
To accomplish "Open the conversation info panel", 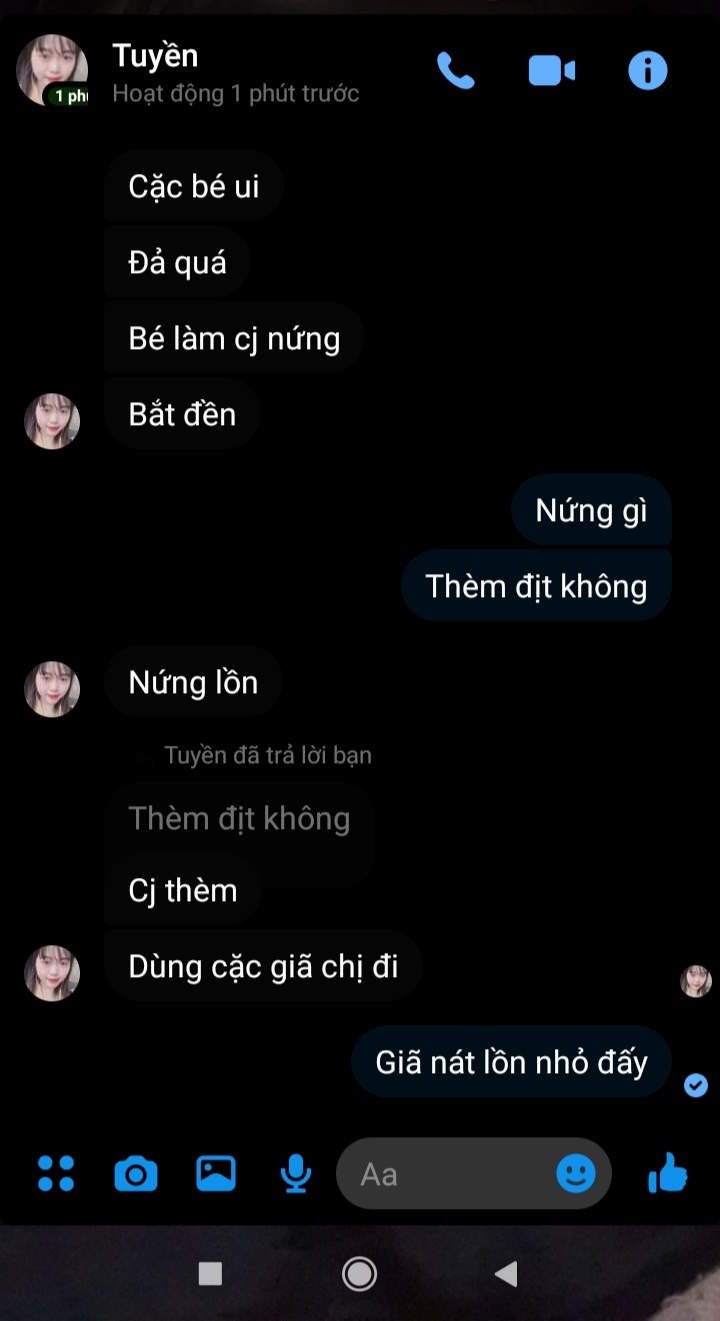I will tap(647, 71).
